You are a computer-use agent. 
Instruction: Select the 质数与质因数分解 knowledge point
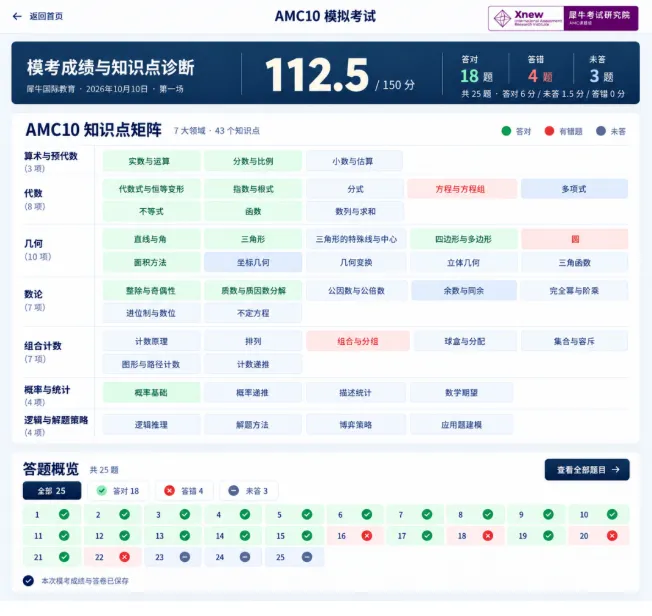coord(253,290)
